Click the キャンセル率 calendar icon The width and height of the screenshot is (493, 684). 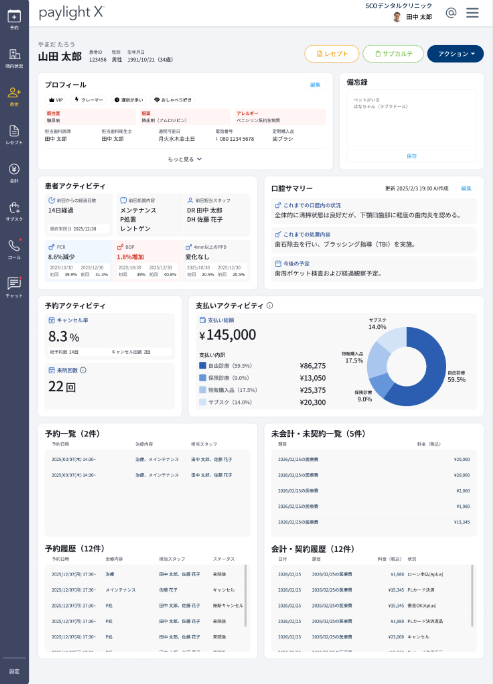(x=51, y=320)
